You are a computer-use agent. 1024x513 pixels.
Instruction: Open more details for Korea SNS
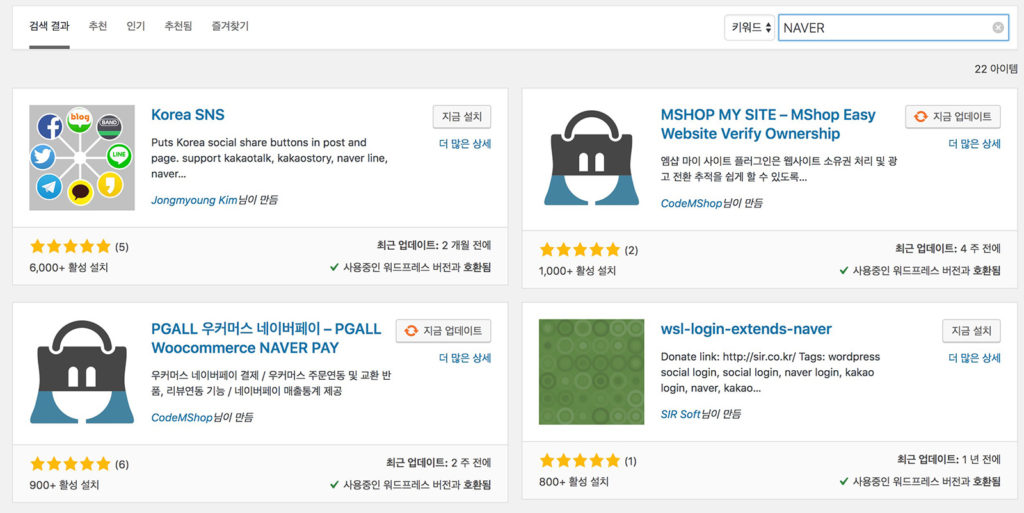(465, 144)
